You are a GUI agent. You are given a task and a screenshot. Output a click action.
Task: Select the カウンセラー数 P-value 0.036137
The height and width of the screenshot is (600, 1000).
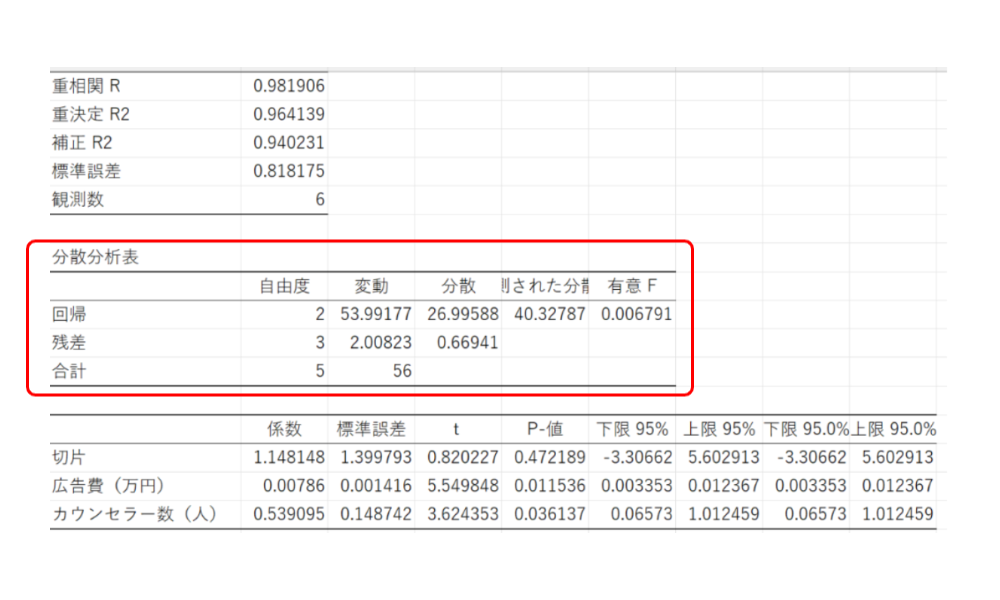(548, 514)
